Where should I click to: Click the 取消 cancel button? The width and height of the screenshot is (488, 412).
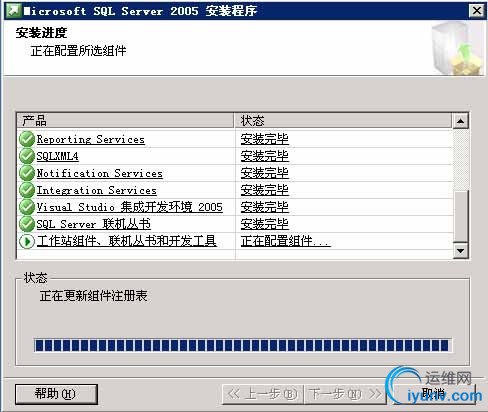(434, 394)
